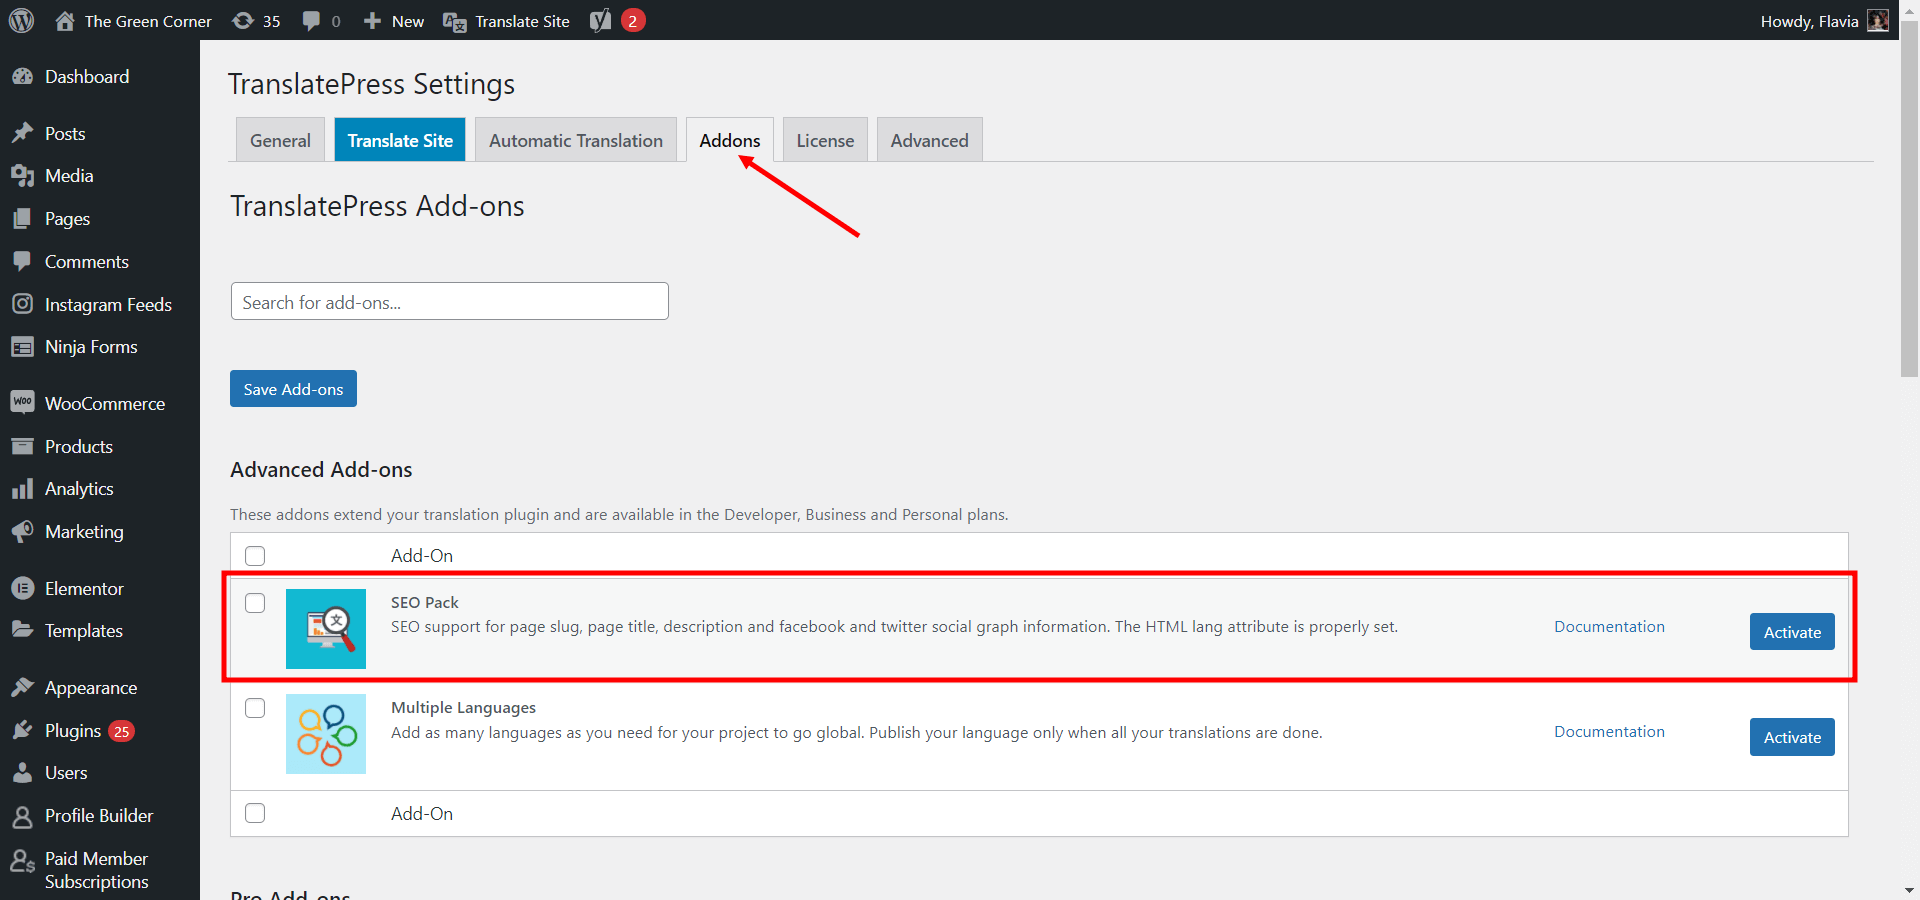Click the Paid Member Subscriptions icon
This screenshot has height=900, width=1920.
click(23, 860)
